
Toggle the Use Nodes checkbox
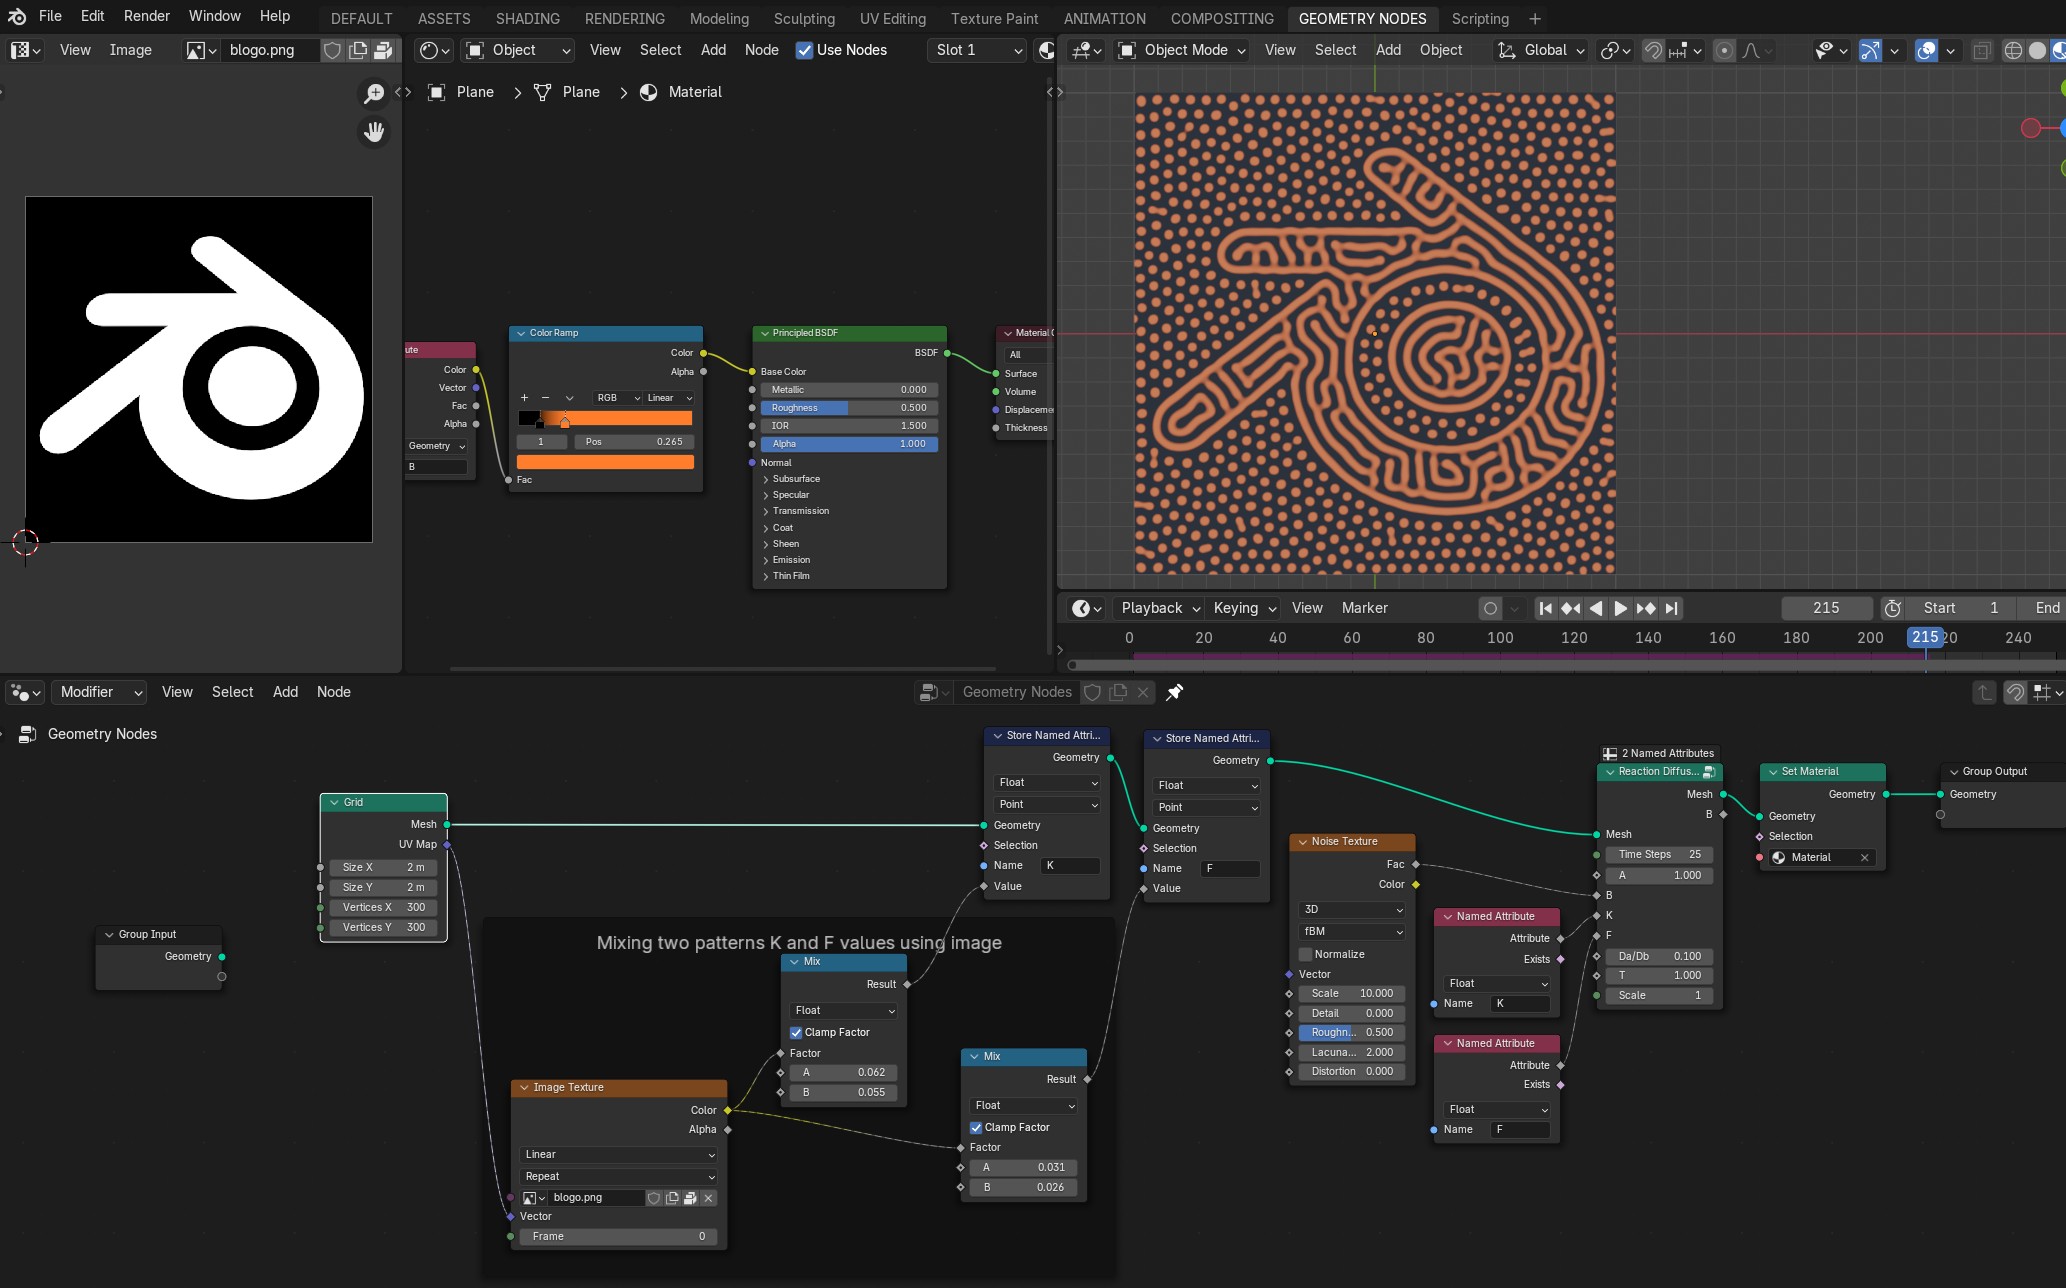coord(804,50)
